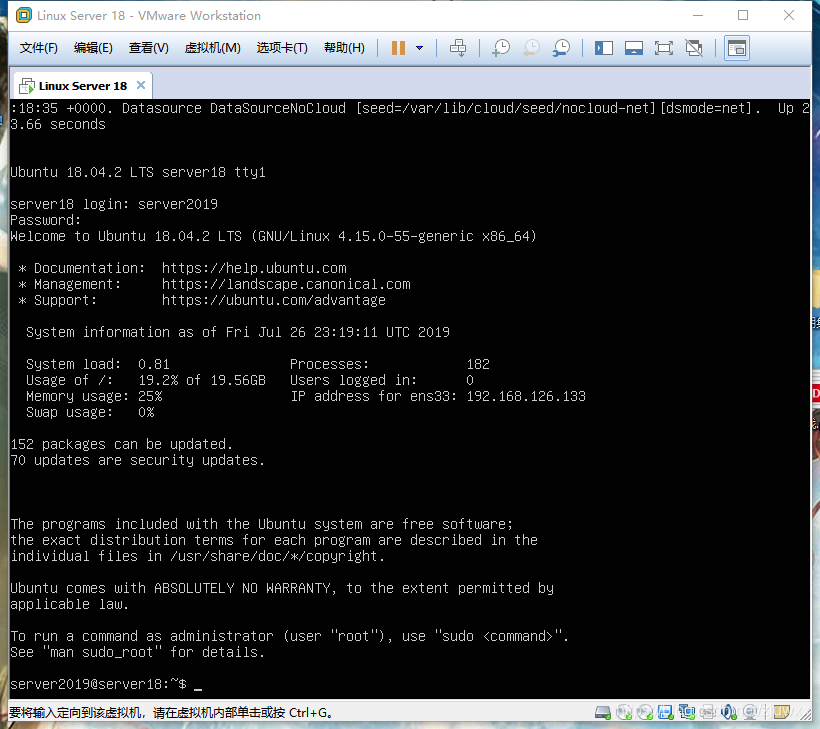Click the message log note icon

782,712
